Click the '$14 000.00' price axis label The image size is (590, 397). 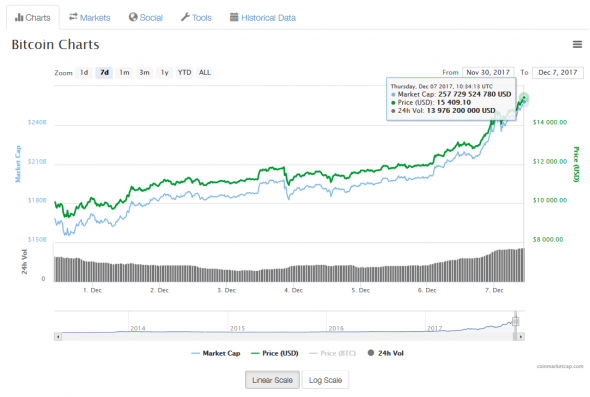[550, 122]
